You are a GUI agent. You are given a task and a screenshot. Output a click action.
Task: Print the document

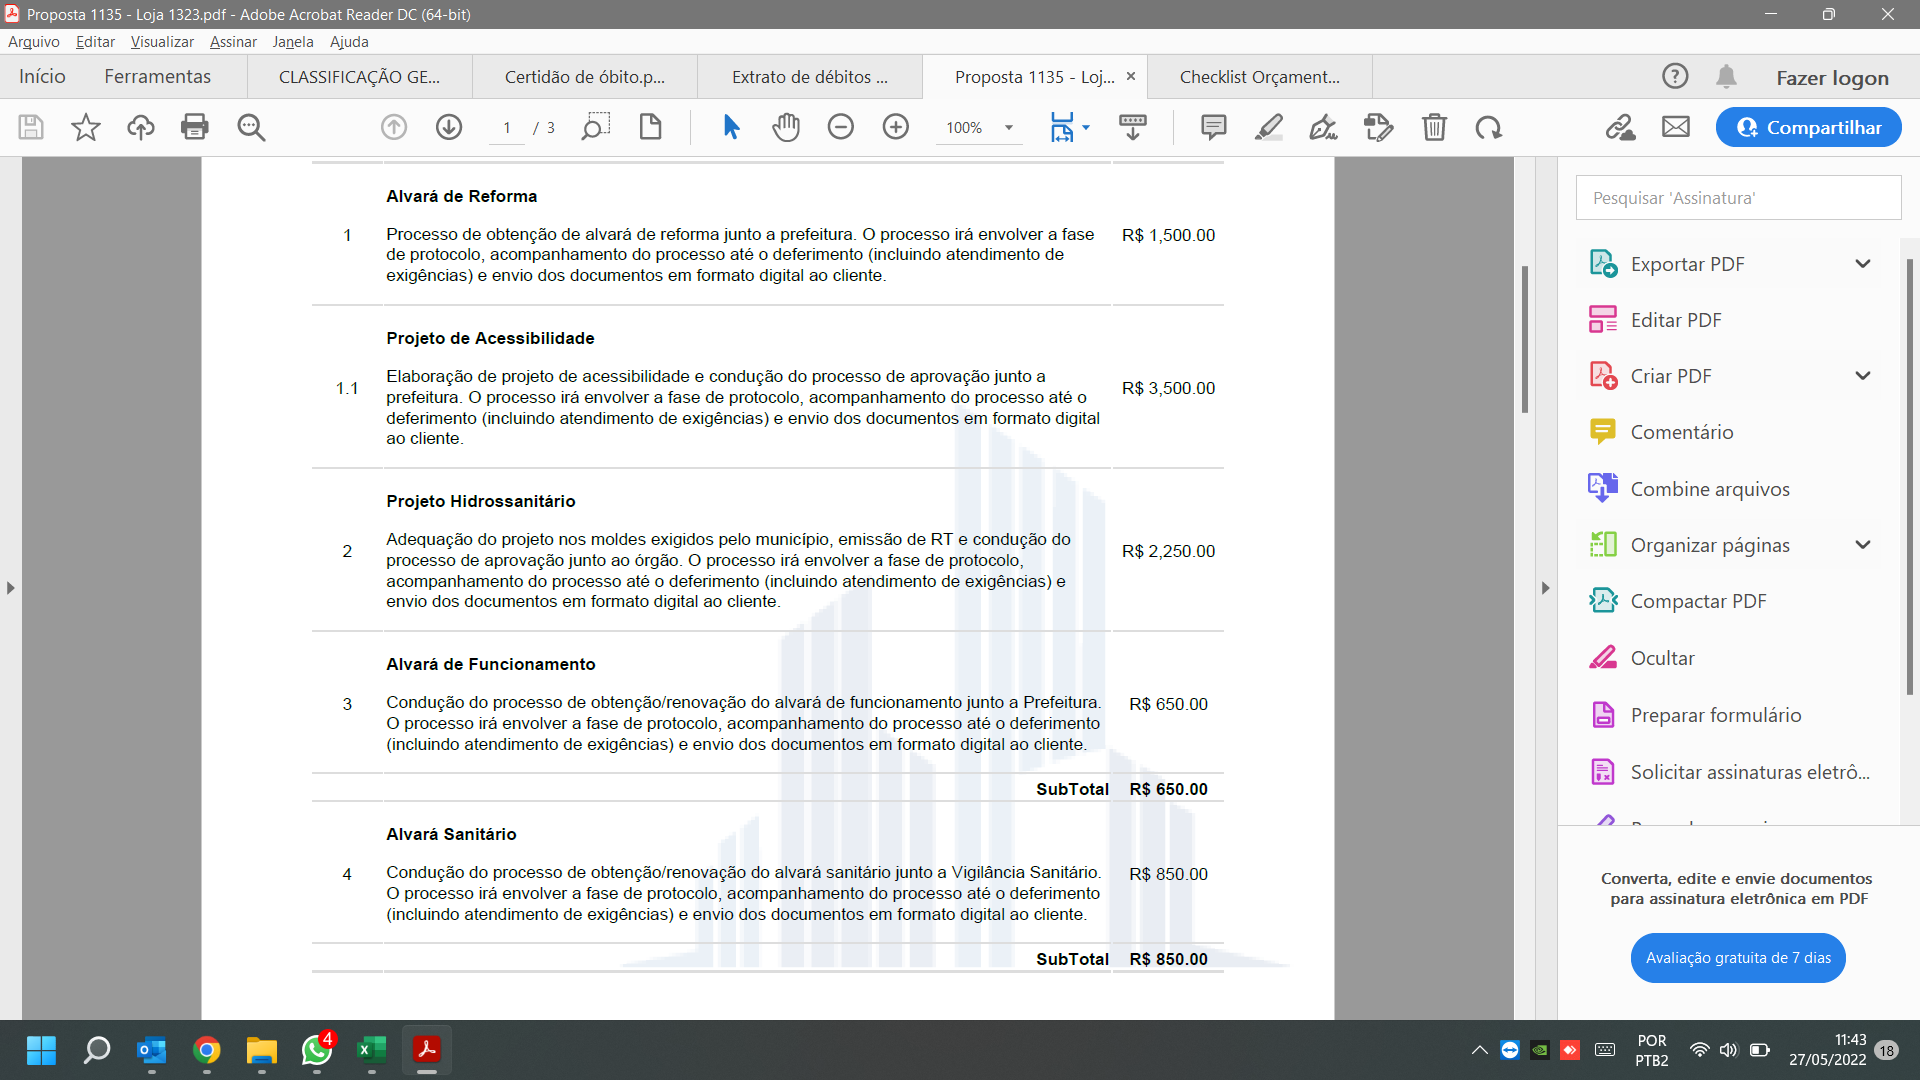tap(195, 127)
